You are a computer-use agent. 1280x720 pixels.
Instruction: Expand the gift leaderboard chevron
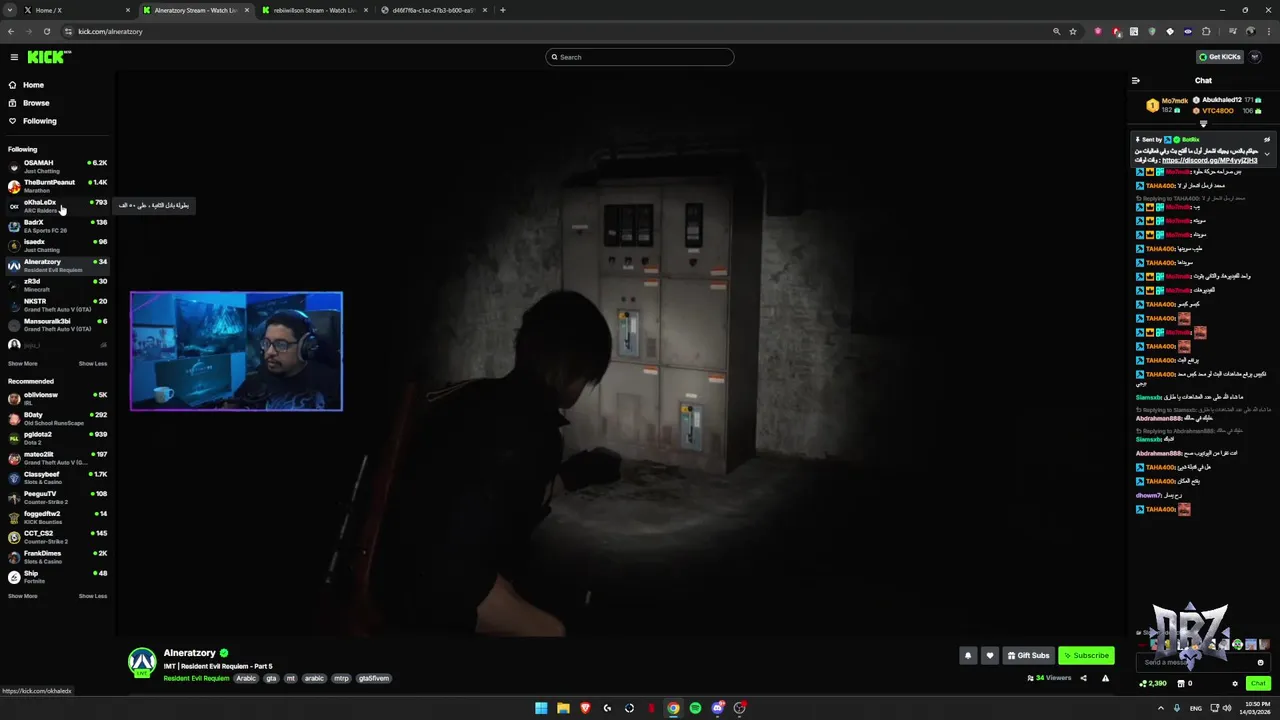pos(1203,124)
